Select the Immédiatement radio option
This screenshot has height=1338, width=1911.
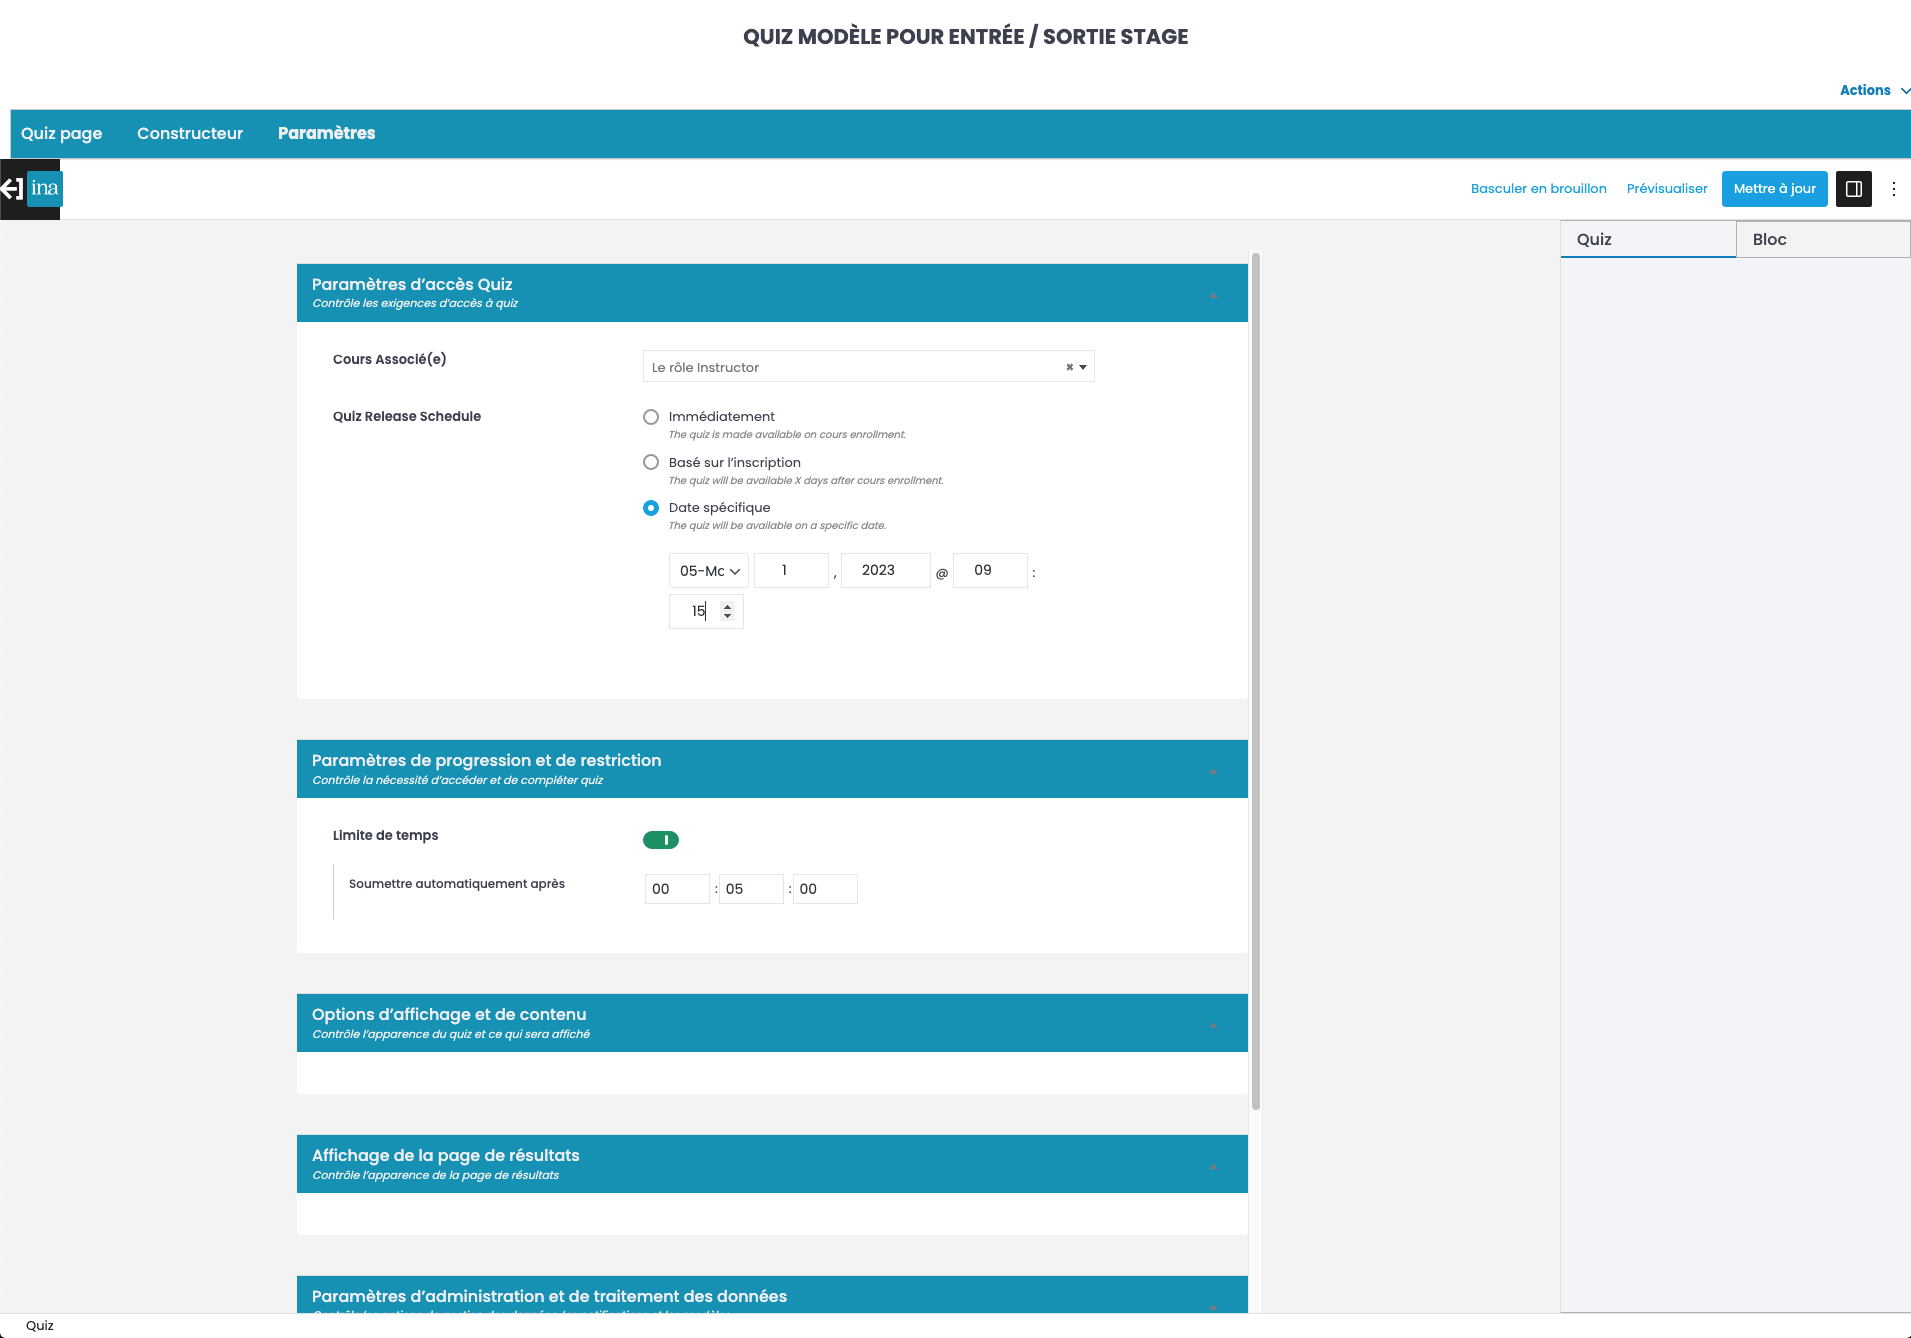[651, 417]
